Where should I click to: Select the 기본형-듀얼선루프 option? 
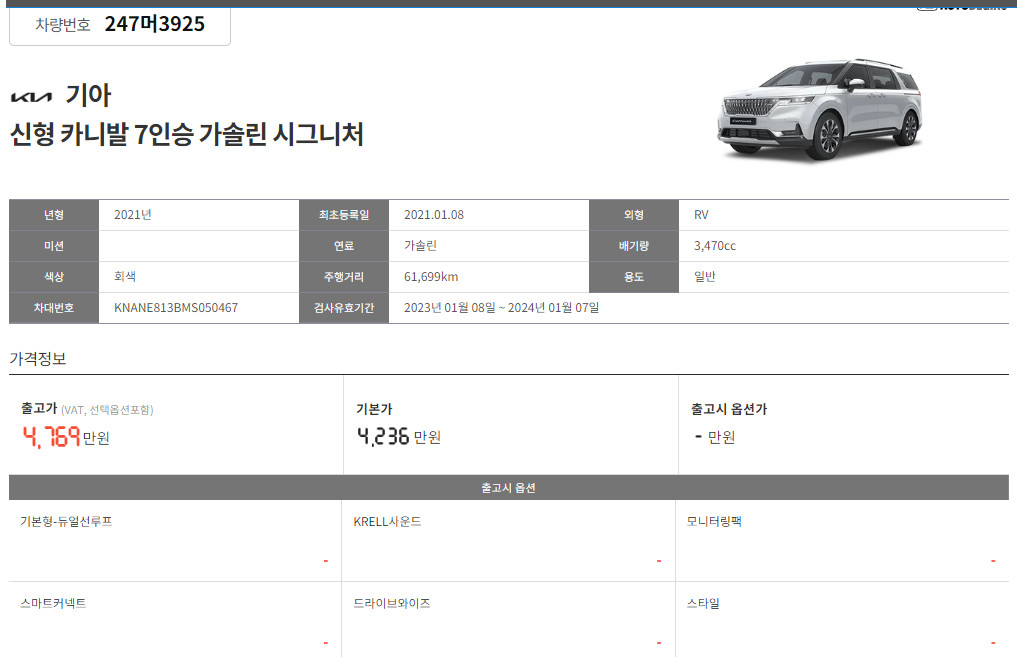pos(66,521)
